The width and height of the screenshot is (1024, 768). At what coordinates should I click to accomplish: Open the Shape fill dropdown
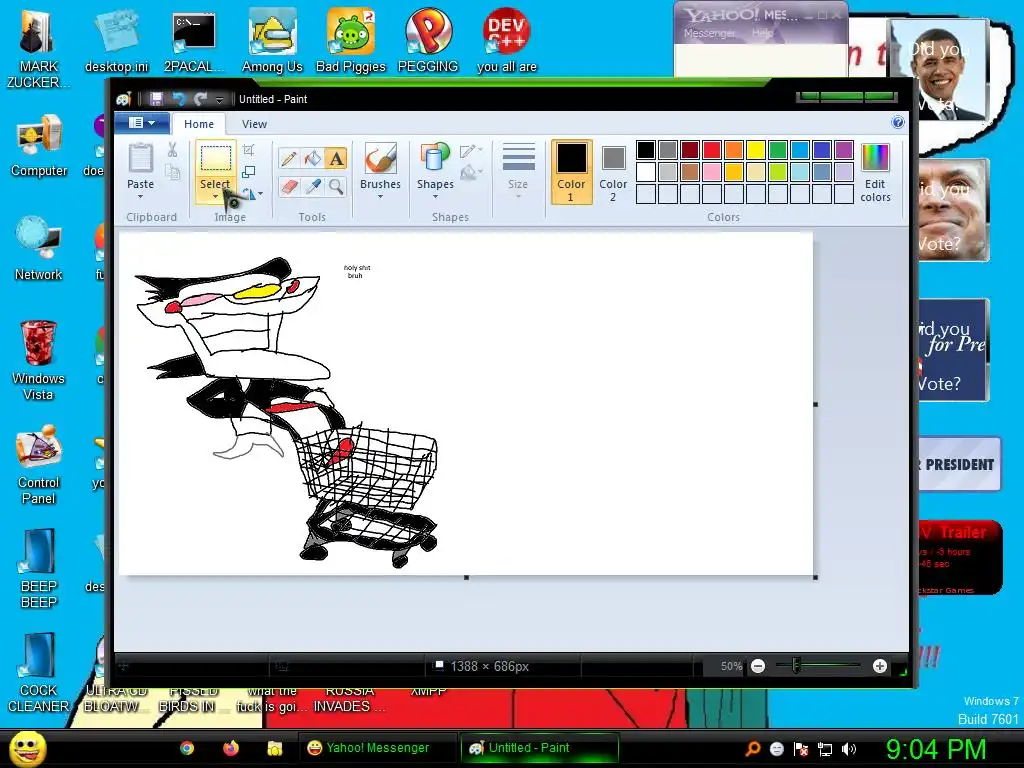[x=471, y=172]
